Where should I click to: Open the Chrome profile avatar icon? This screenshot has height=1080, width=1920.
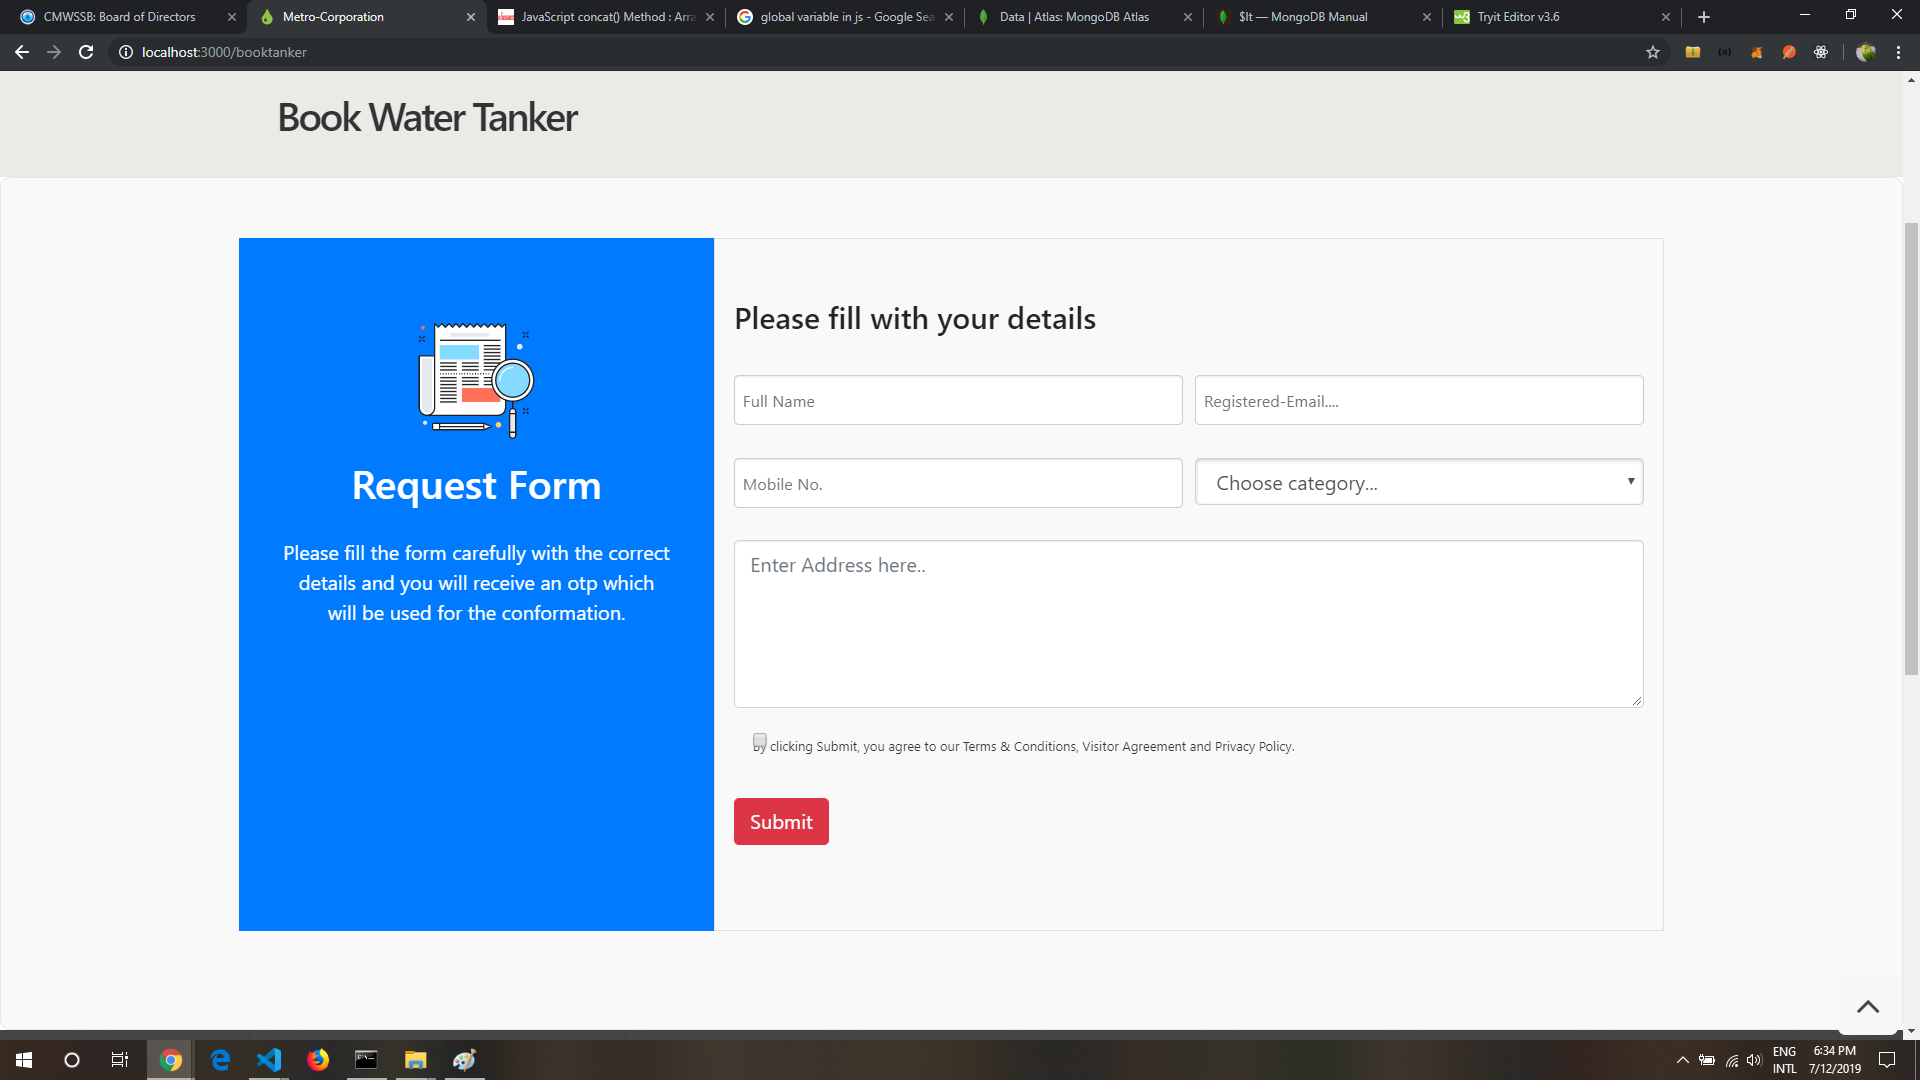(1866, 52)
